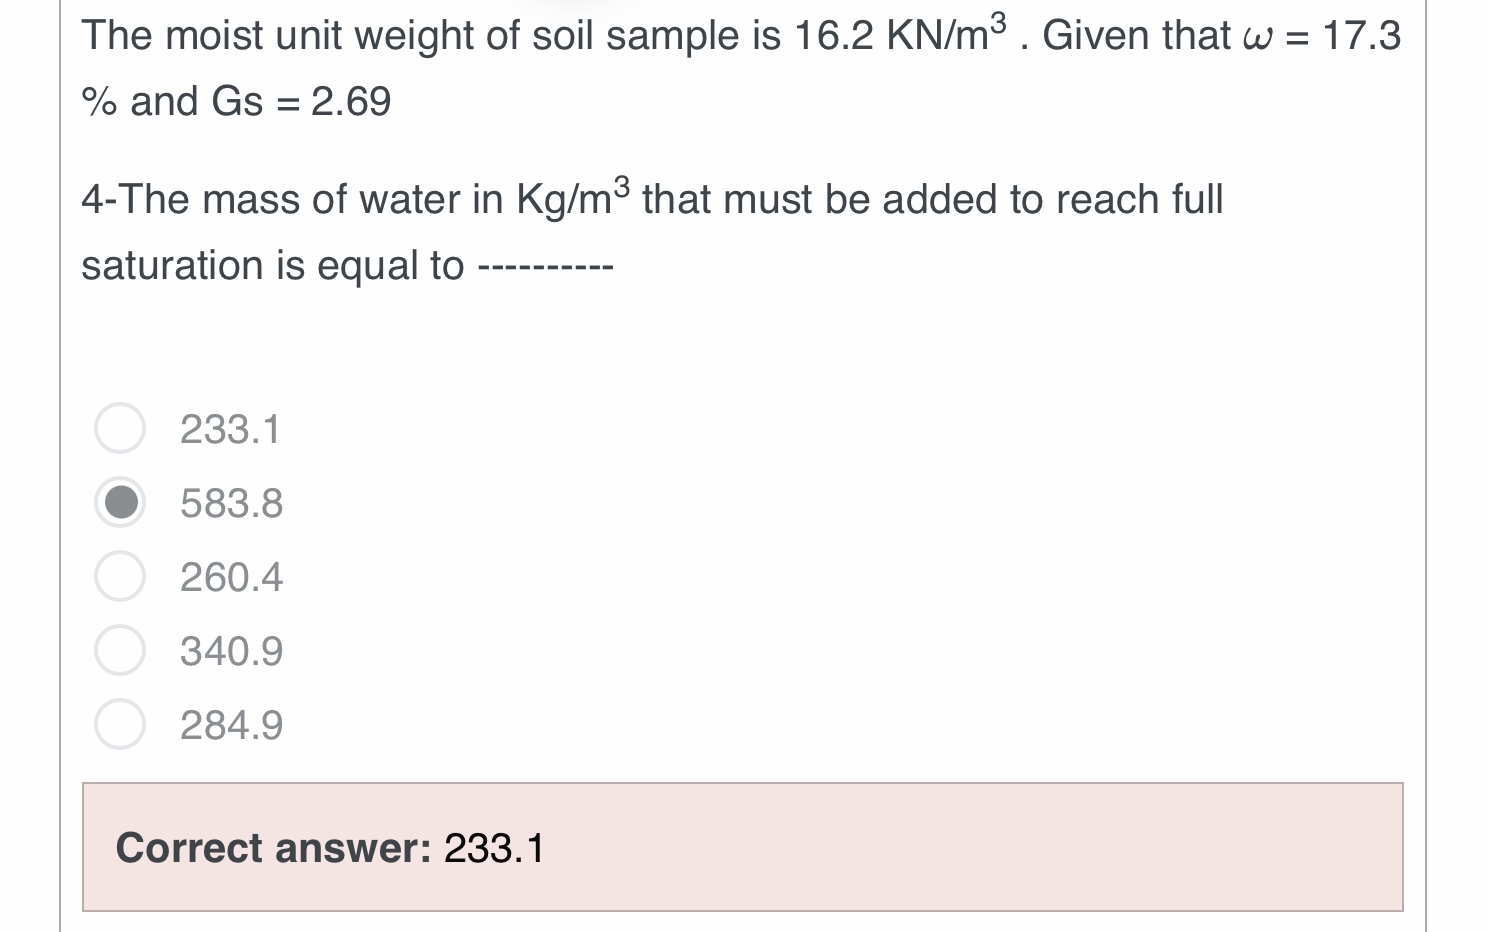The width and height of the screenshot is (1487, 932).
Task: Click the answer option labeled 260.4
Action: click(231, 576)
